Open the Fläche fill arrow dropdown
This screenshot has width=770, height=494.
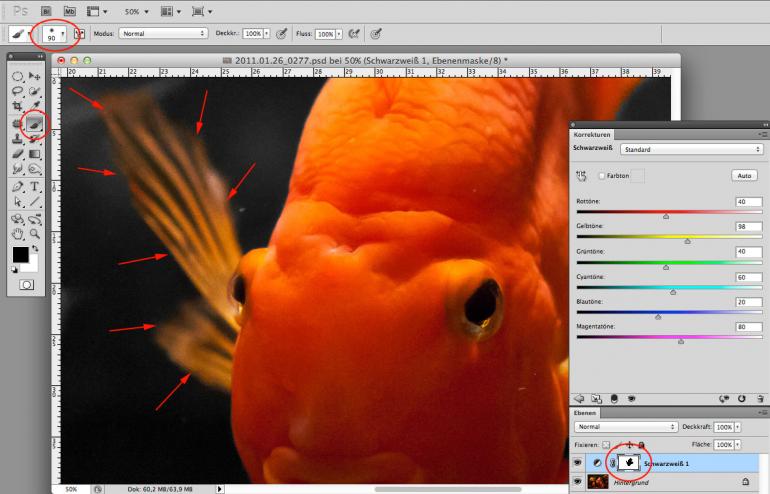[738, 445]
